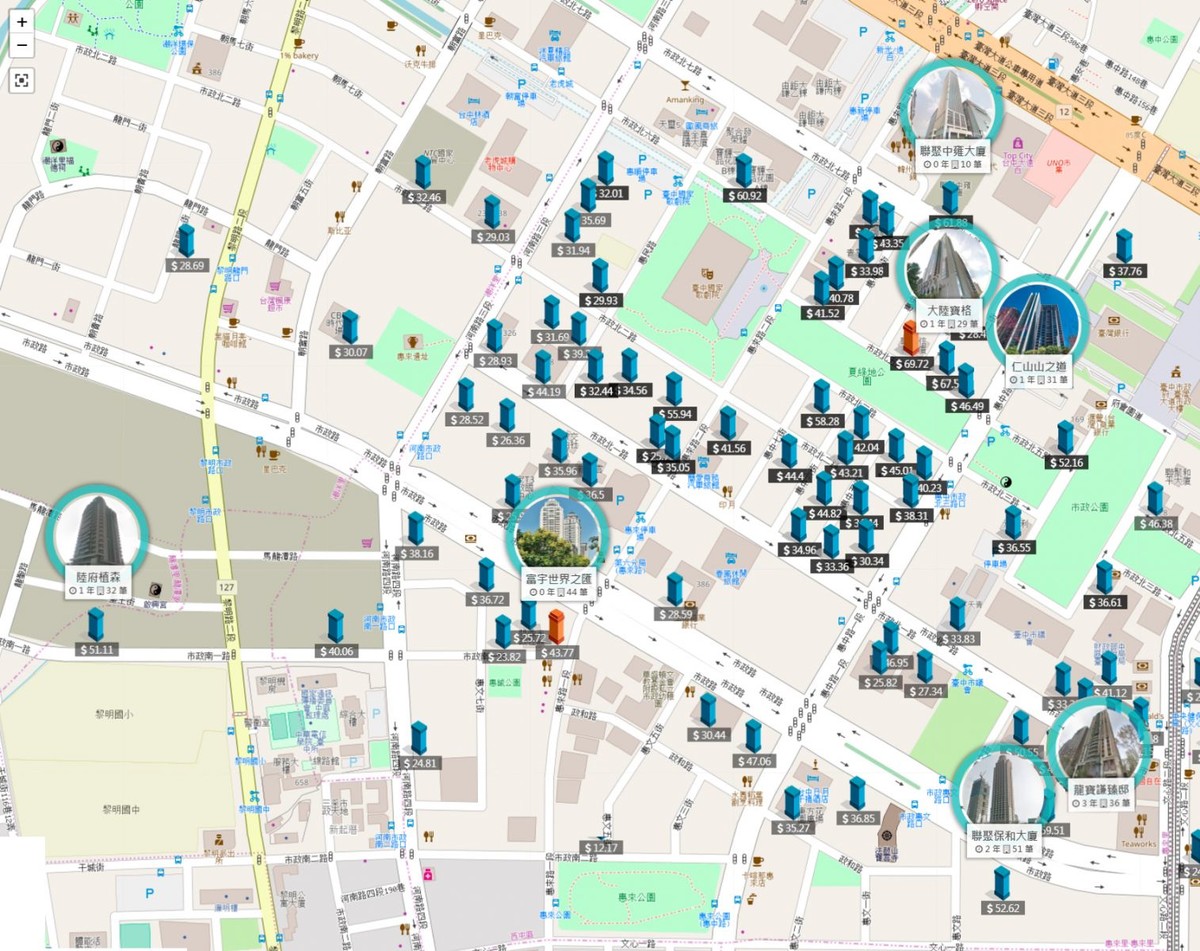This screenshot has width=1200, height=951.
Task: Click the building marker priced $32.46
Action: (x=425, y=180)
